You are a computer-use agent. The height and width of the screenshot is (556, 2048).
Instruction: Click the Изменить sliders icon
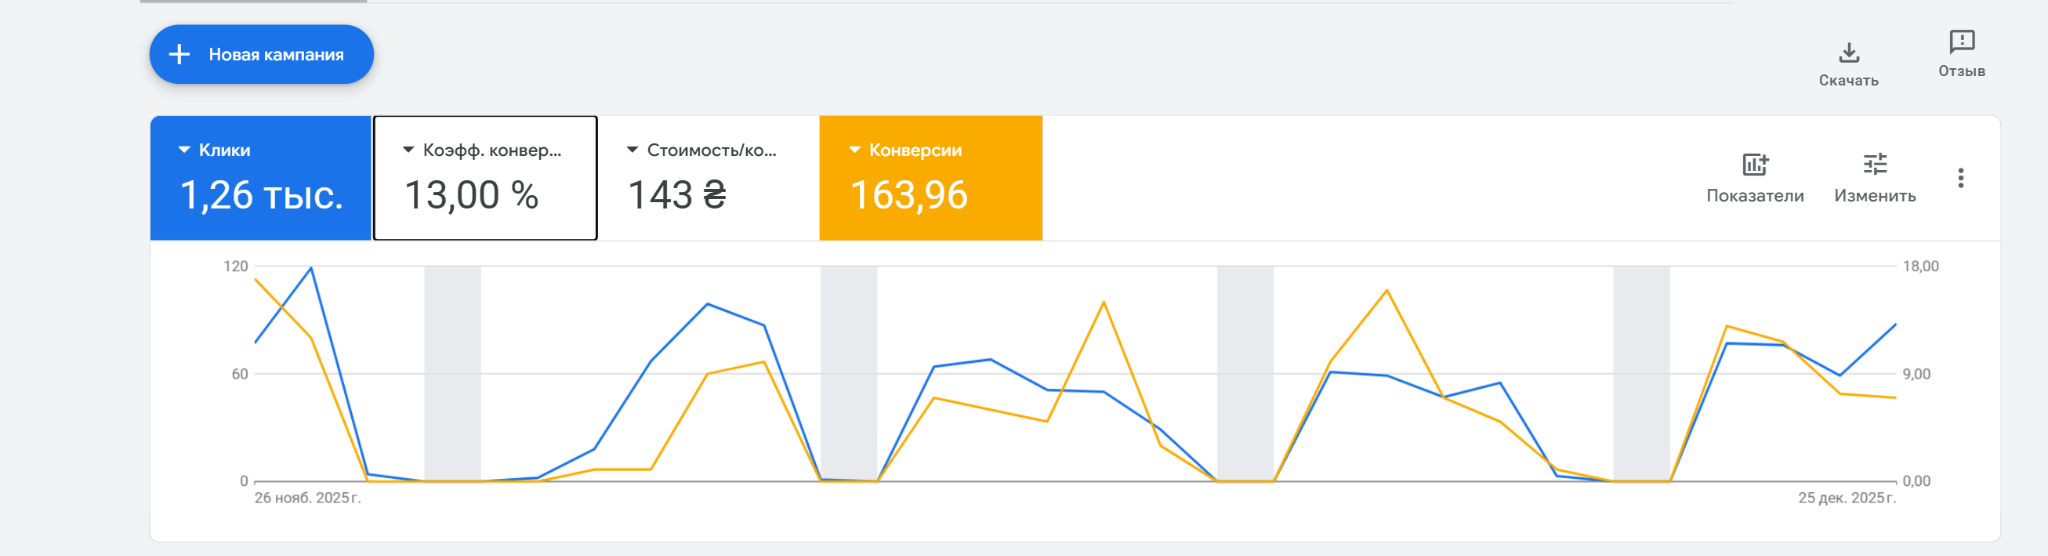pyautogui.click(x=1875, y=164)
